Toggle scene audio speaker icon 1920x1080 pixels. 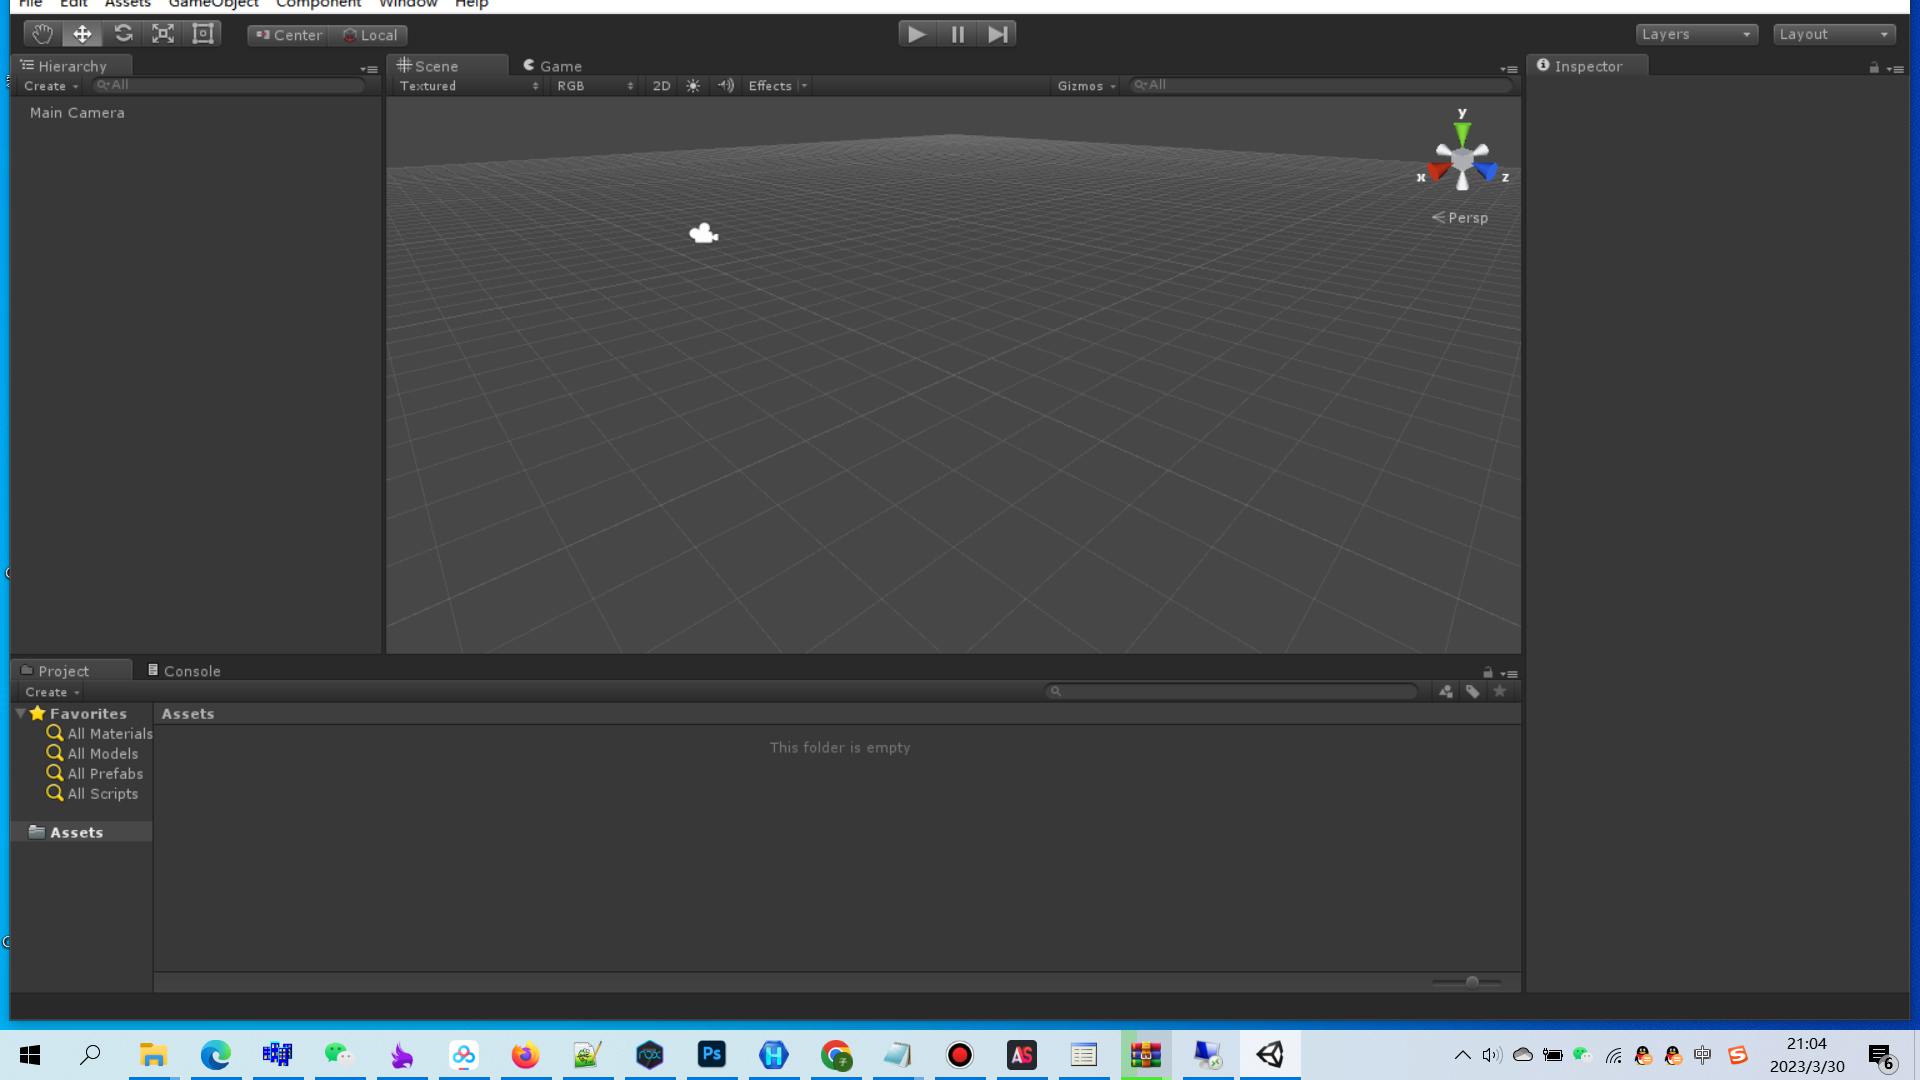pyautogui.click(x=726, y=86)
